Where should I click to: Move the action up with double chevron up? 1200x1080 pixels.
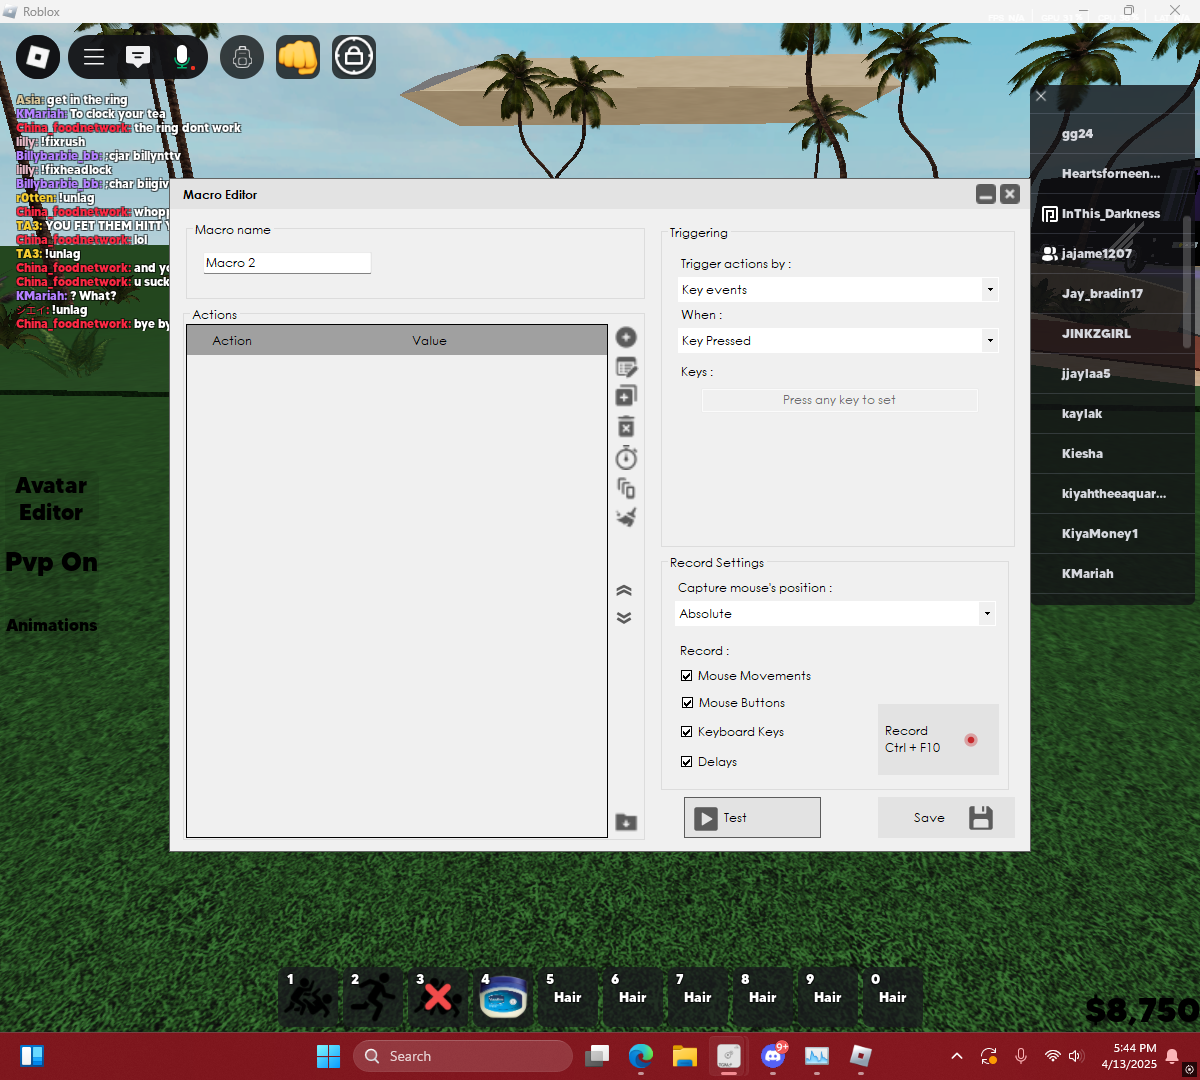click(624, 590)
